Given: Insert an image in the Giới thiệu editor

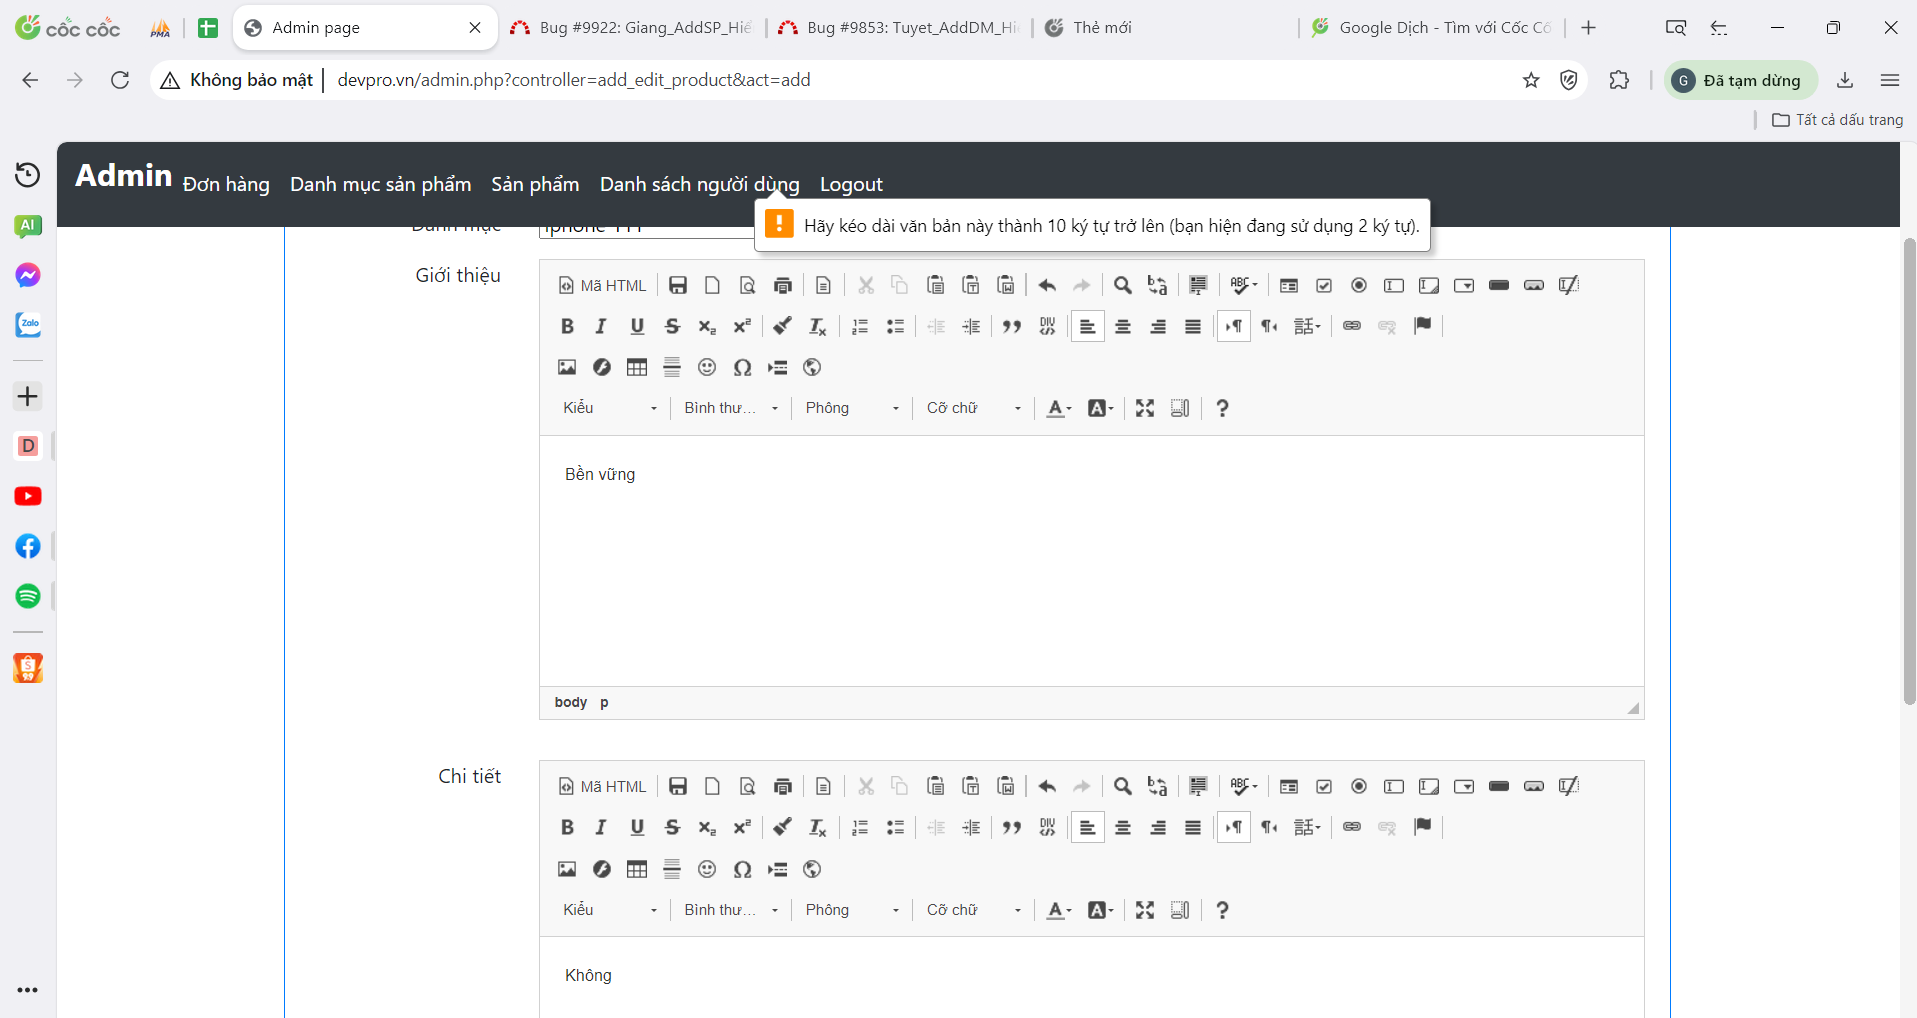Looking at the screenshot, I should click(567, 367).
